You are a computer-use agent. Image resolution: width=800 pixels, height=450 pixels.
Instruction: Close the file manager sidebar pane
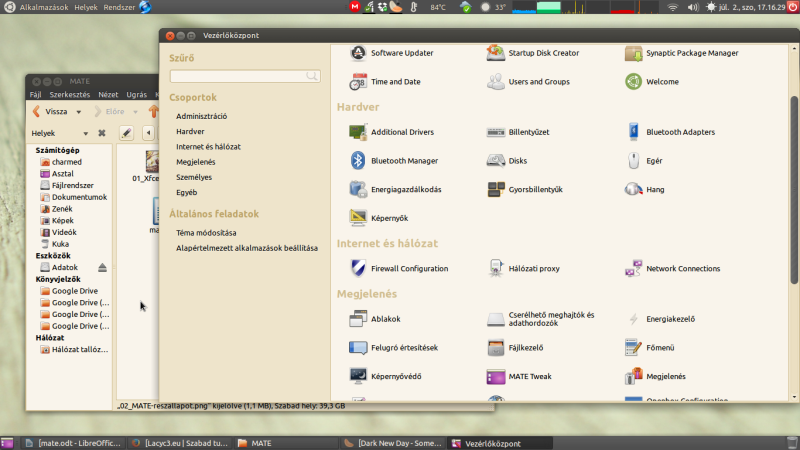click(102, 133)
